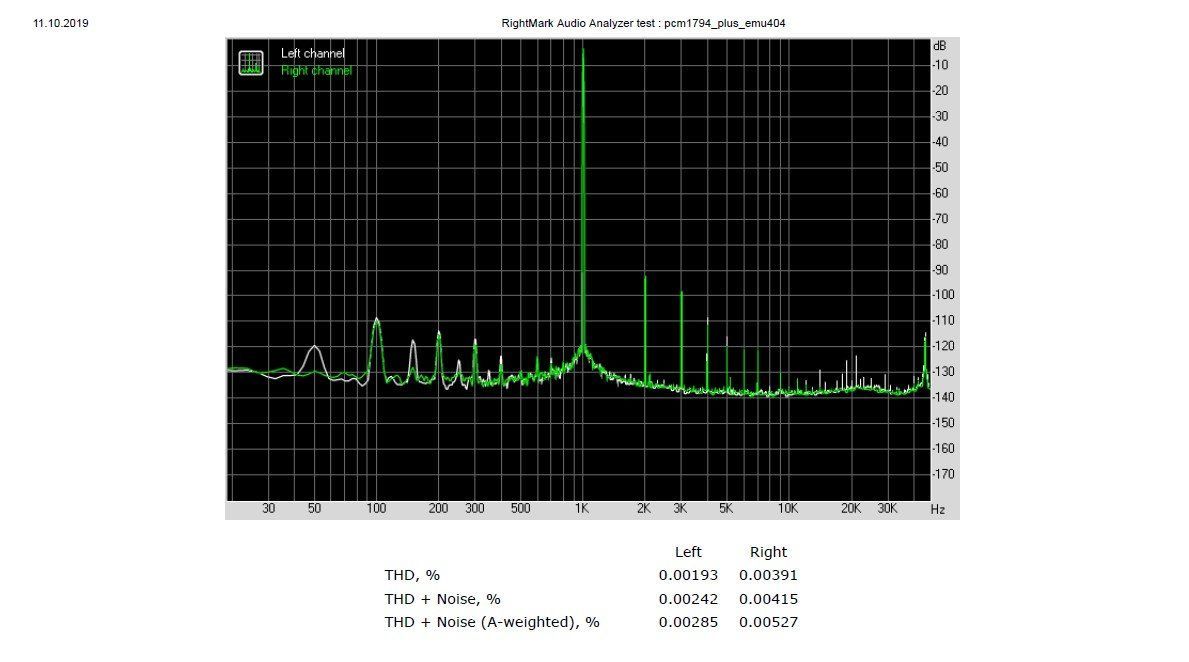Click the 2K frequency axis label

tap(644, 509)
